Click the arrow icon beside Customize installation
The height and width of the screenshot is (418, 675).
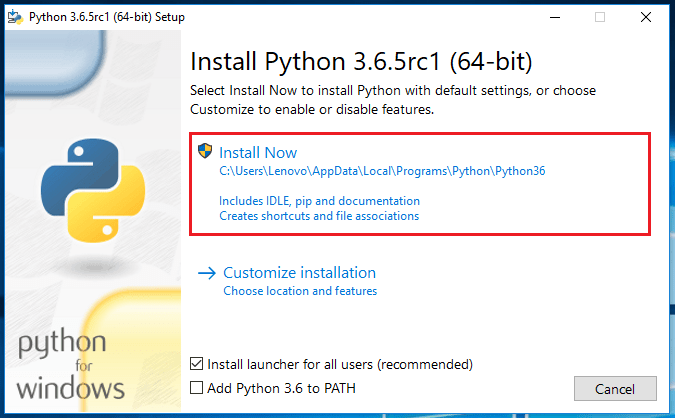[207, 272]
